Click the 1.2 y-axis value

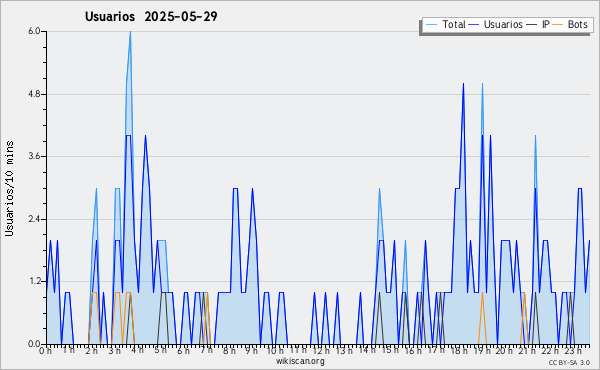point(34,281)
